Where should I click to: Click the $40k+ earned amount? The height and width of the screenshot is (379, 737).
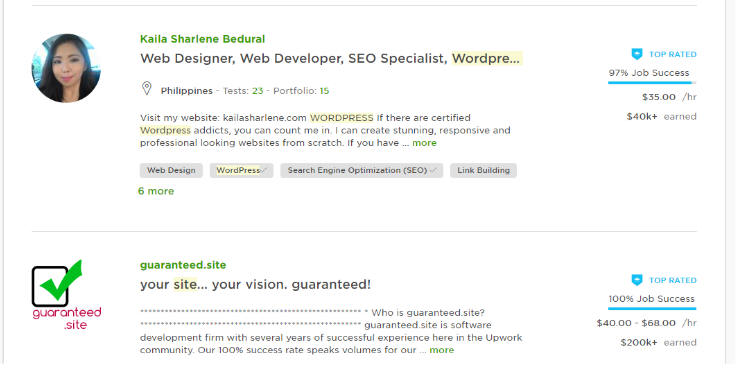click(661, 117)
